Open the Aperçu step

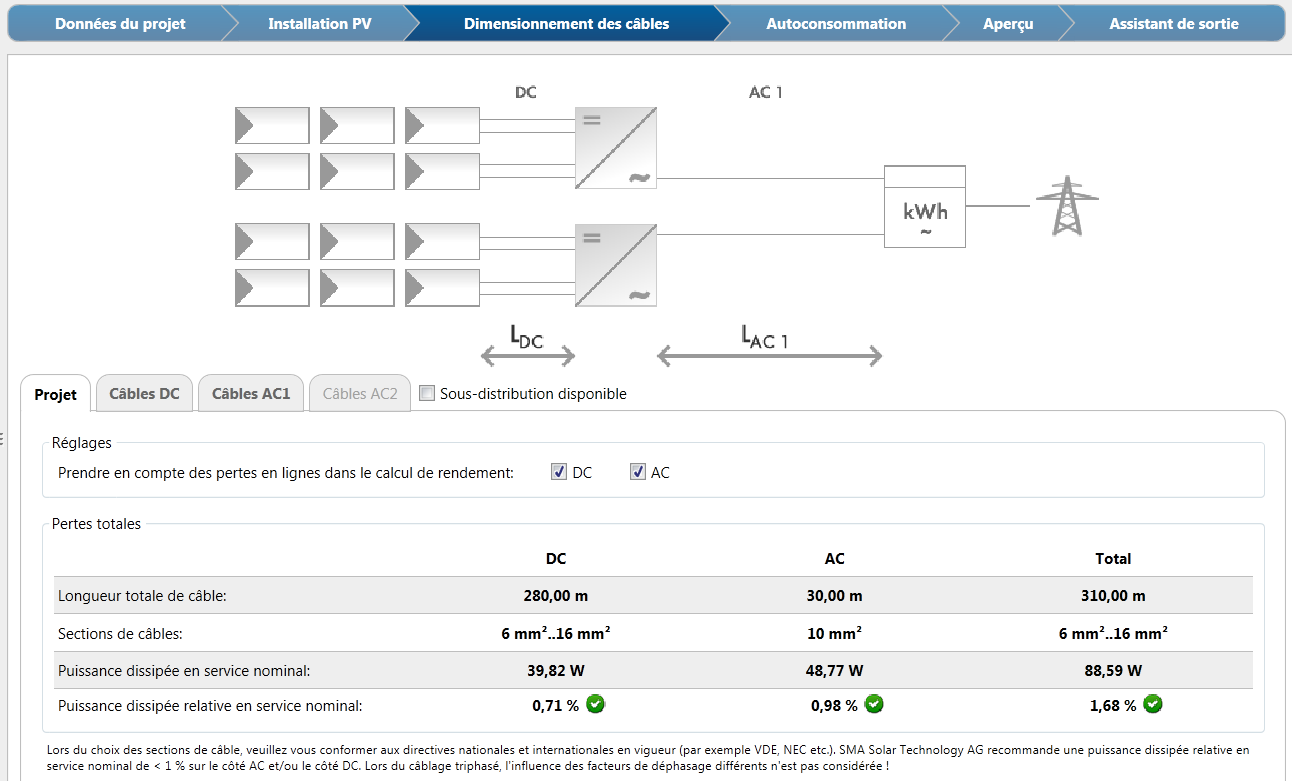click(1008, 24)
